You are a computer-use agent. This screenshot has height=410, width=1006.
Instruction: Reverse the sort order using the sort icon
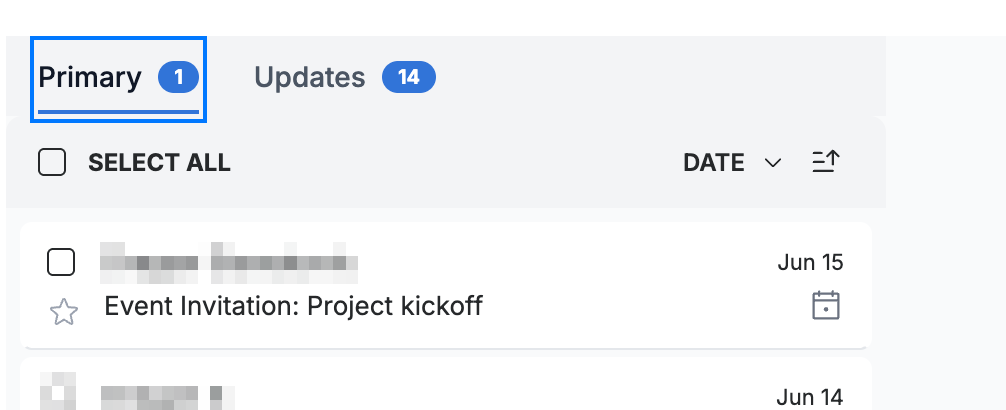click(x=826, y=162)
